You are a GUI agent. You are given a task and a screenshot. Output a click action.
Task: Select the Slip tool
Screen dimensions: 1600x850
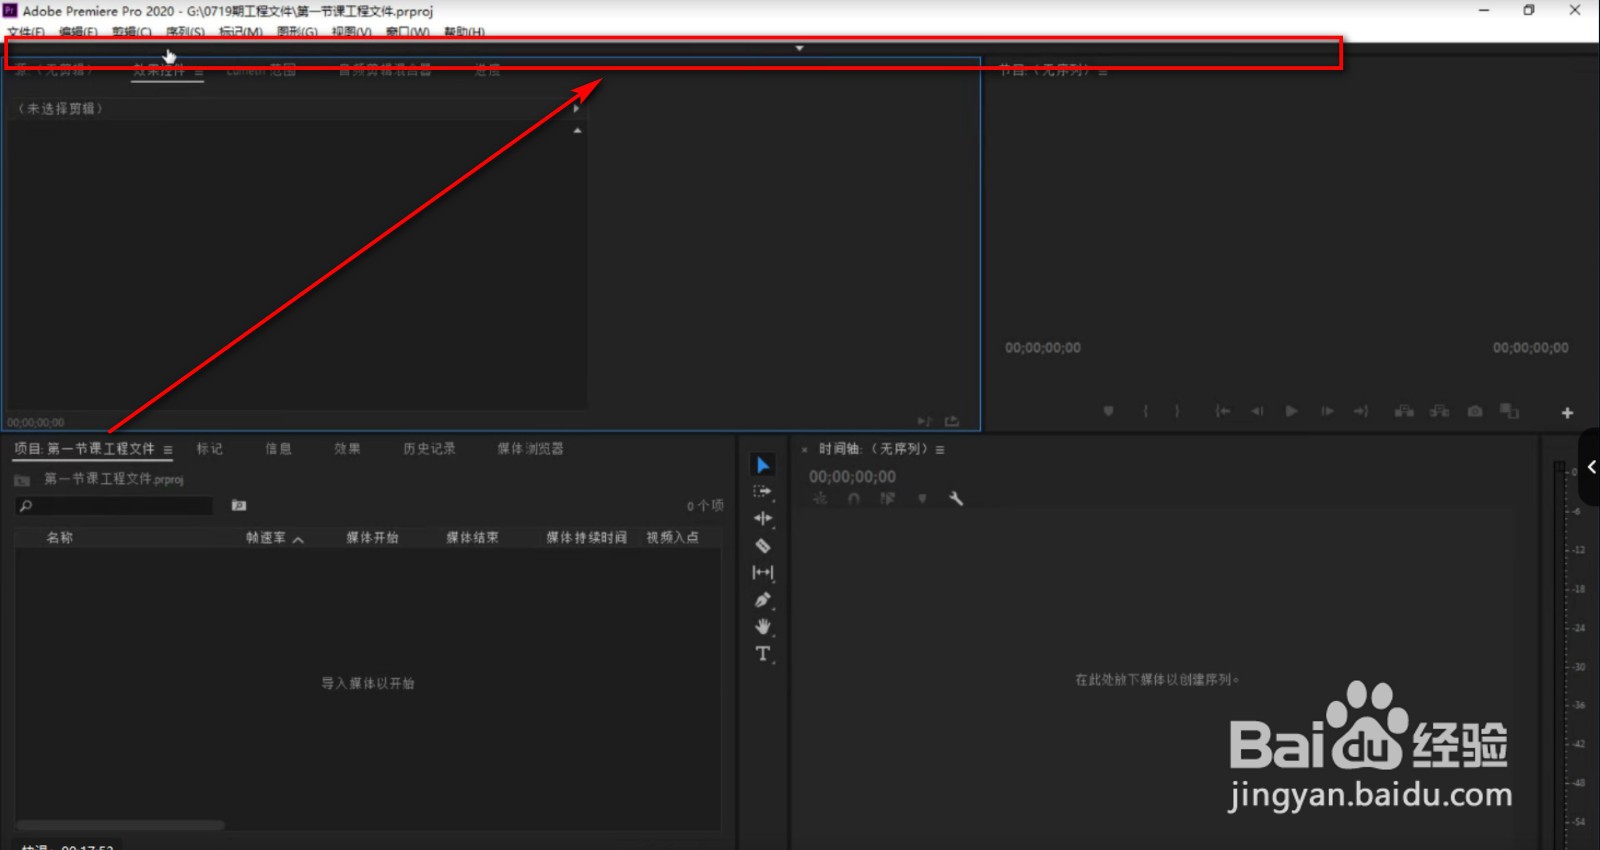(763, 572)
